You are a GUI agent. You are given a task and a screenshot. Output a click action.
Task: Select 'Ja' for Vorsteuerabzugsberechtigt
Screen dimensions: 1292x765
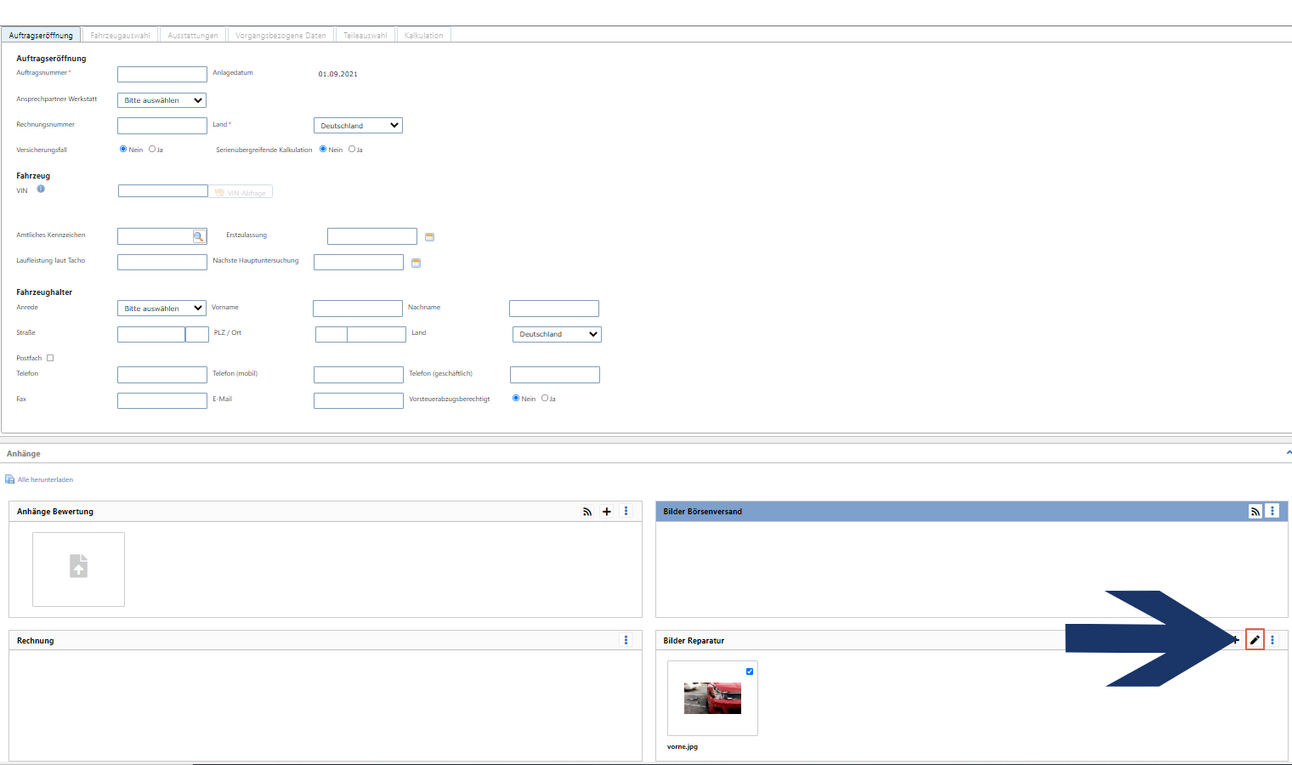(545, 398)
